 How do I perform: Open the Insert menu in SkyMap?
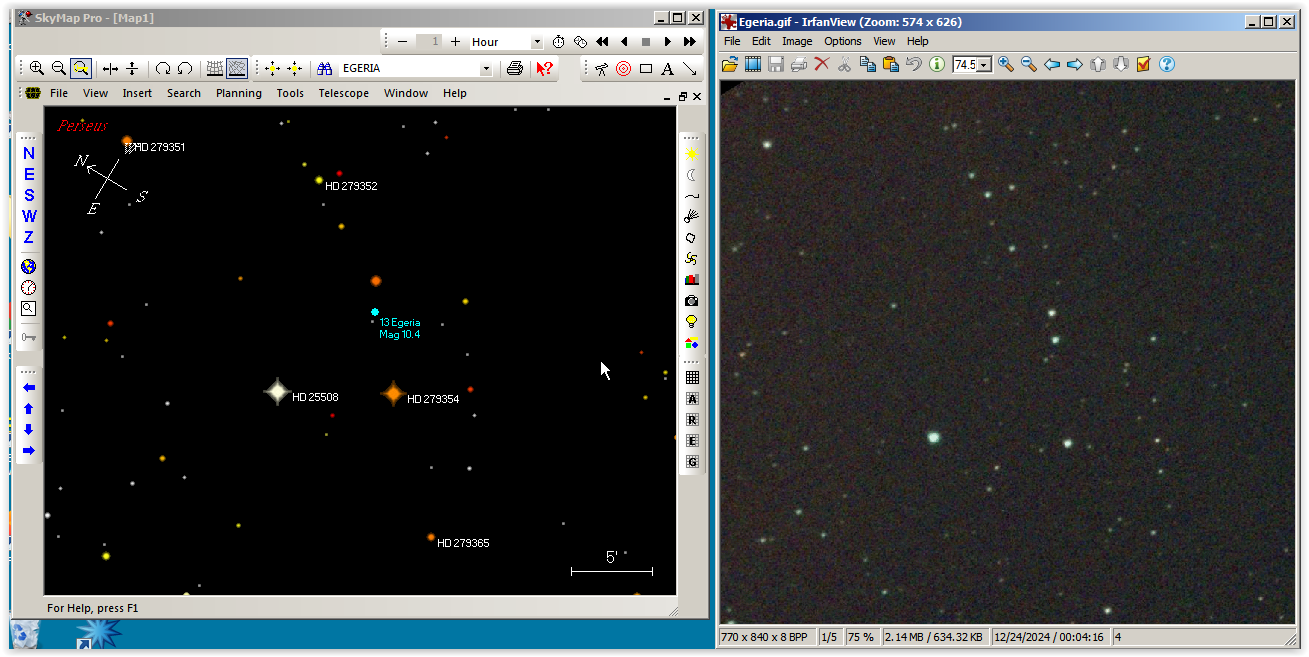coord(137,93)
